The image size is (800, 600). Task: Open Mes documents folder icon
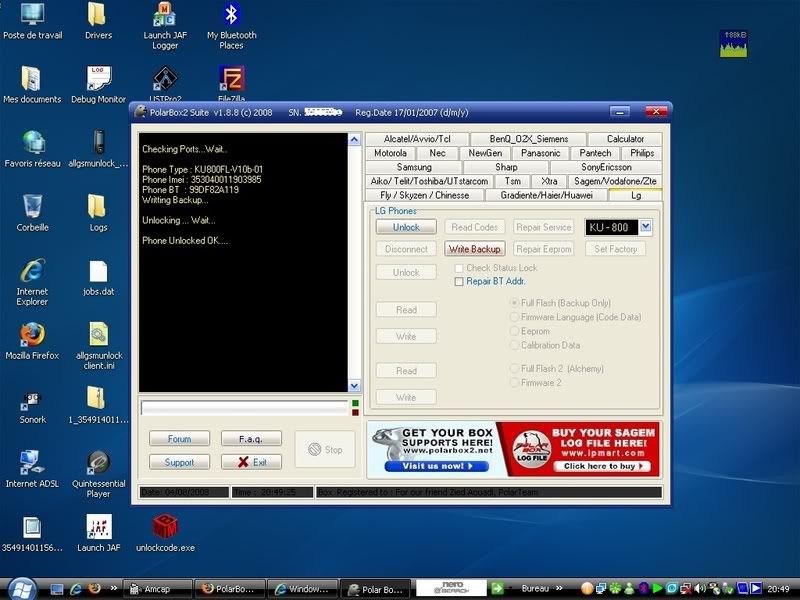click(x=32, y=84)
